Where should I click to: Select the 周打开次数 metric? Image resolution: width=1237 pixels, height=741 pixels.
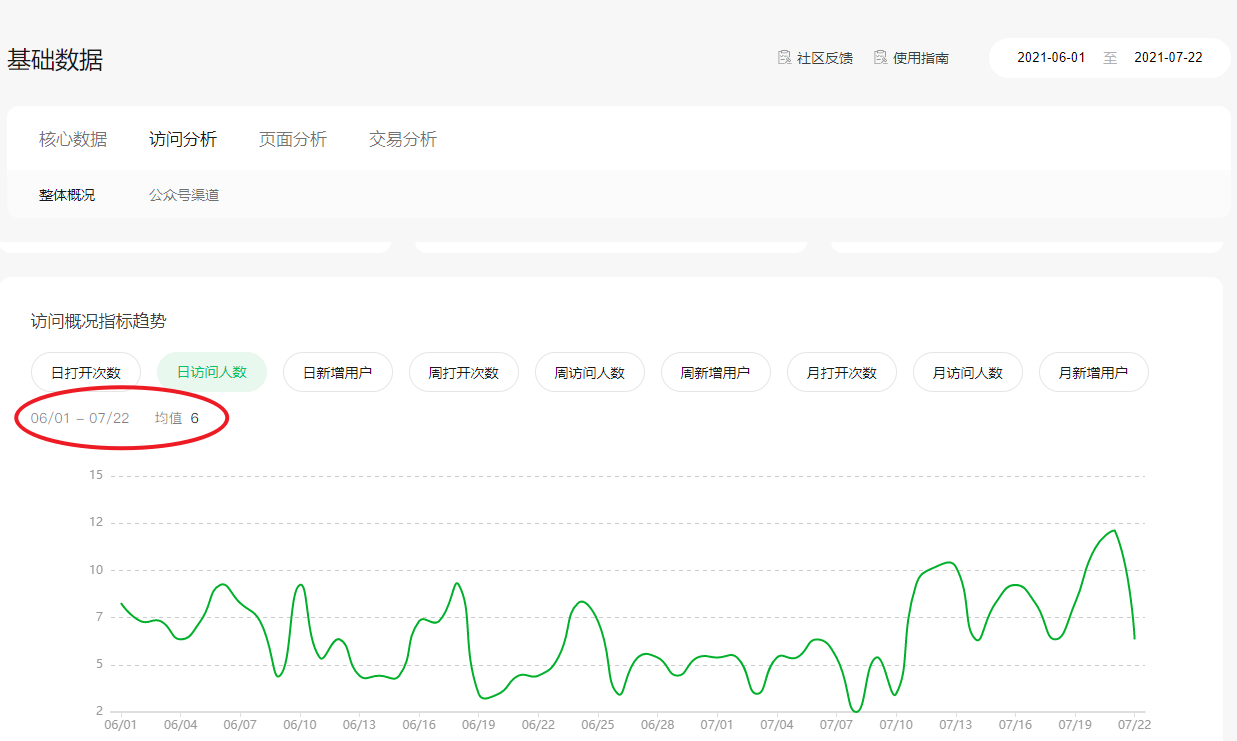tap(464, 372)
